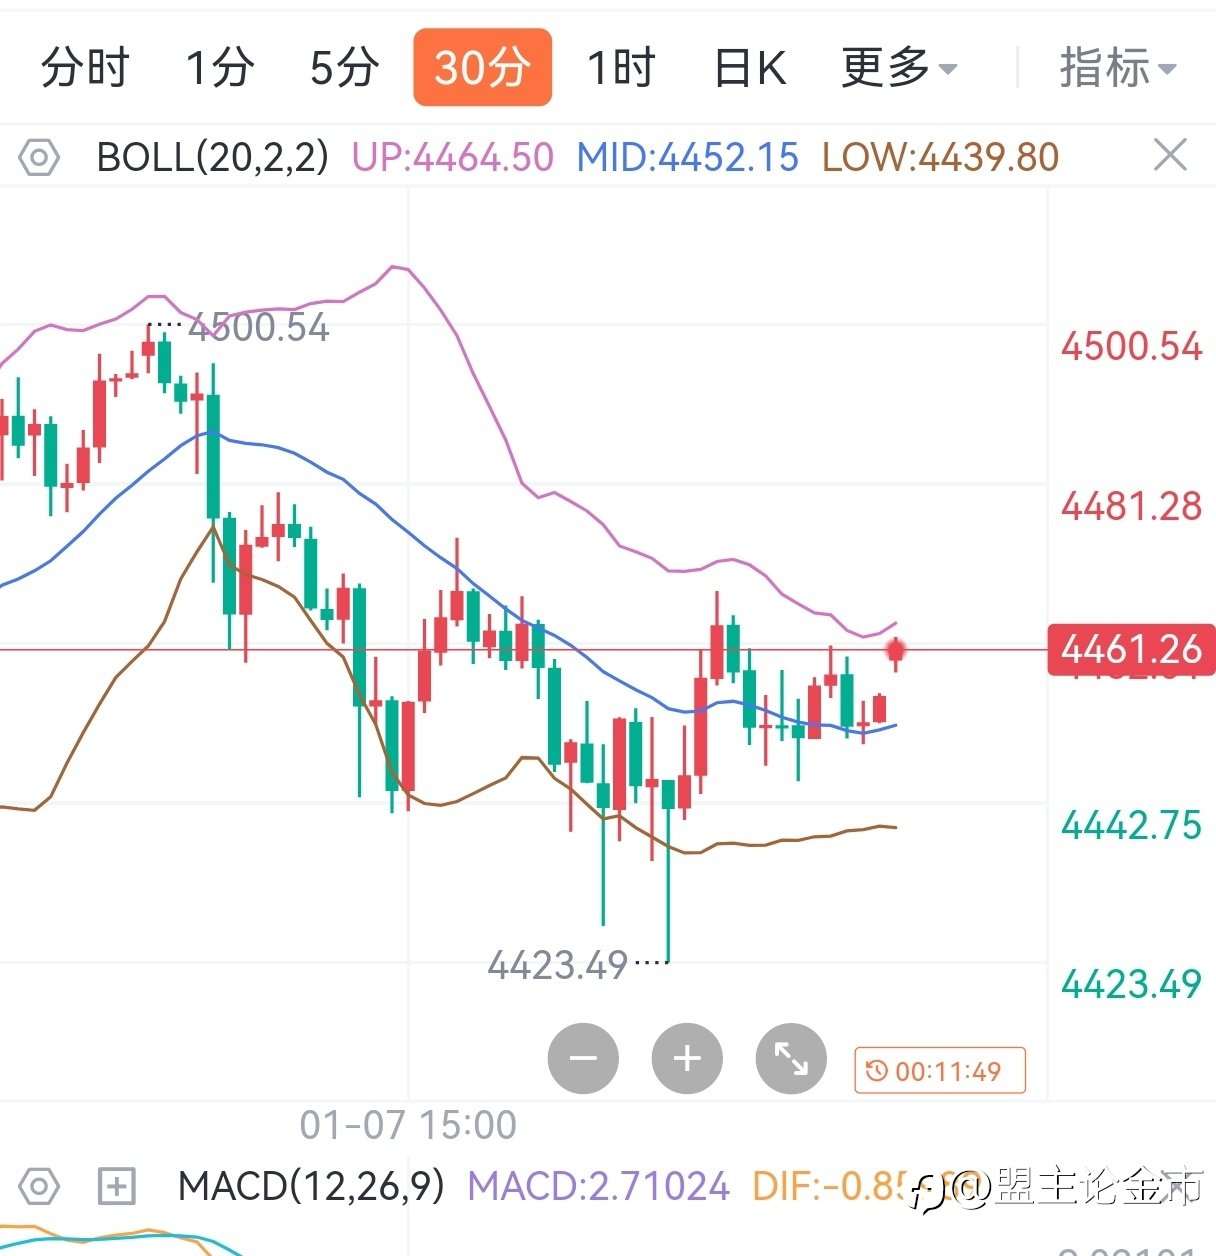Screen dimensions: 1216x1256
Task: Zoom out the chart with the minus icon
Action: (583, 1058)
